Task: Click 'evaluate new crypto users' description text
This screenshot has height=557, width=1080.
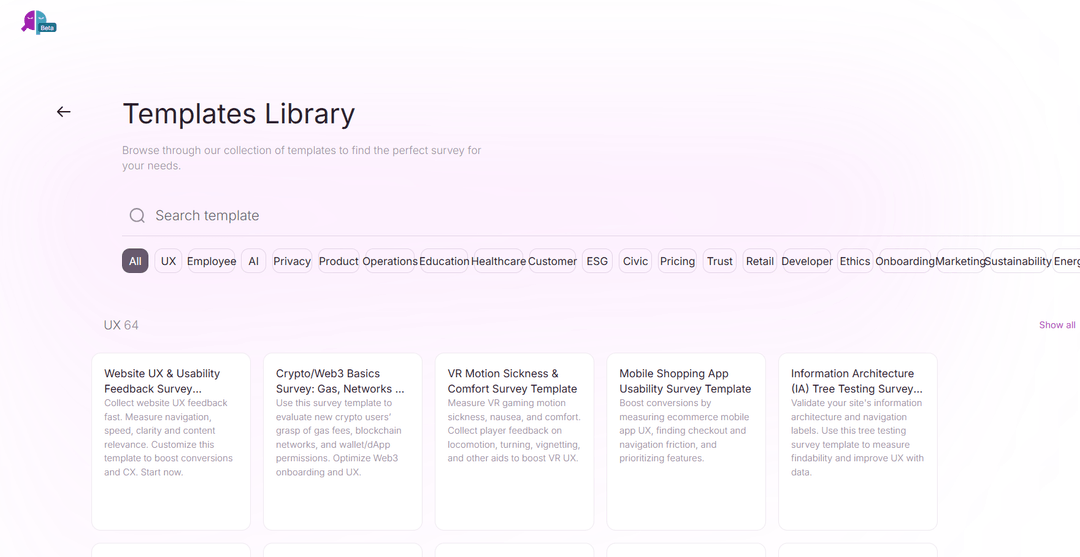Action: (x=338, y=438)
